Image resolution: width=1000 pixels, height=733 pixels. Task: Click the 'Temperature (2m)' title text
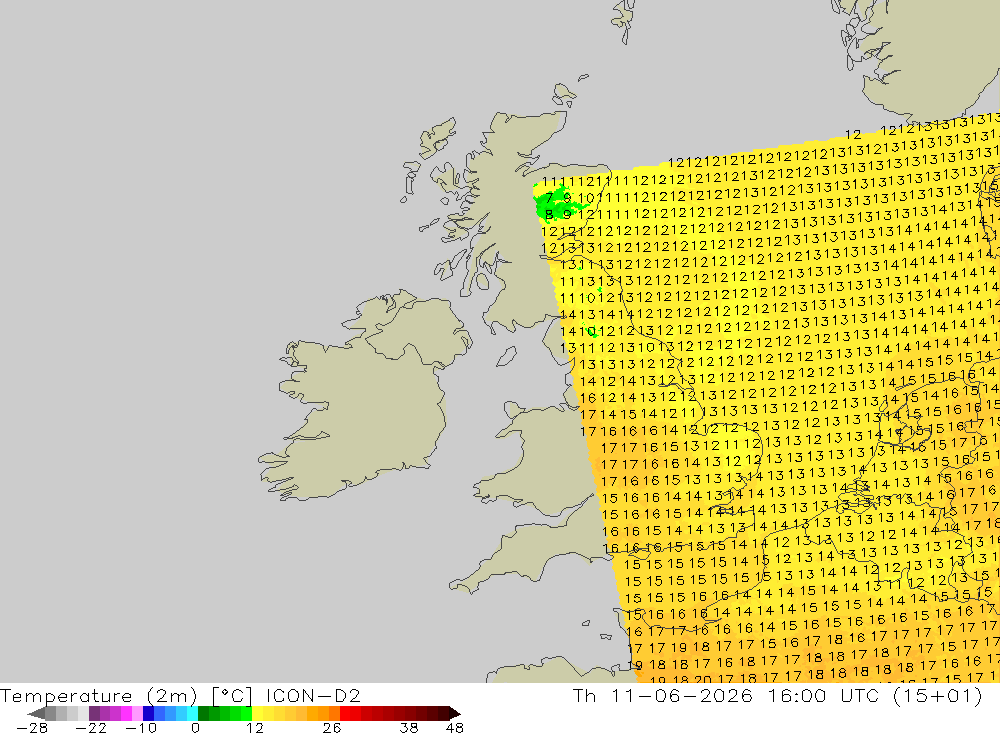[98, 695]
